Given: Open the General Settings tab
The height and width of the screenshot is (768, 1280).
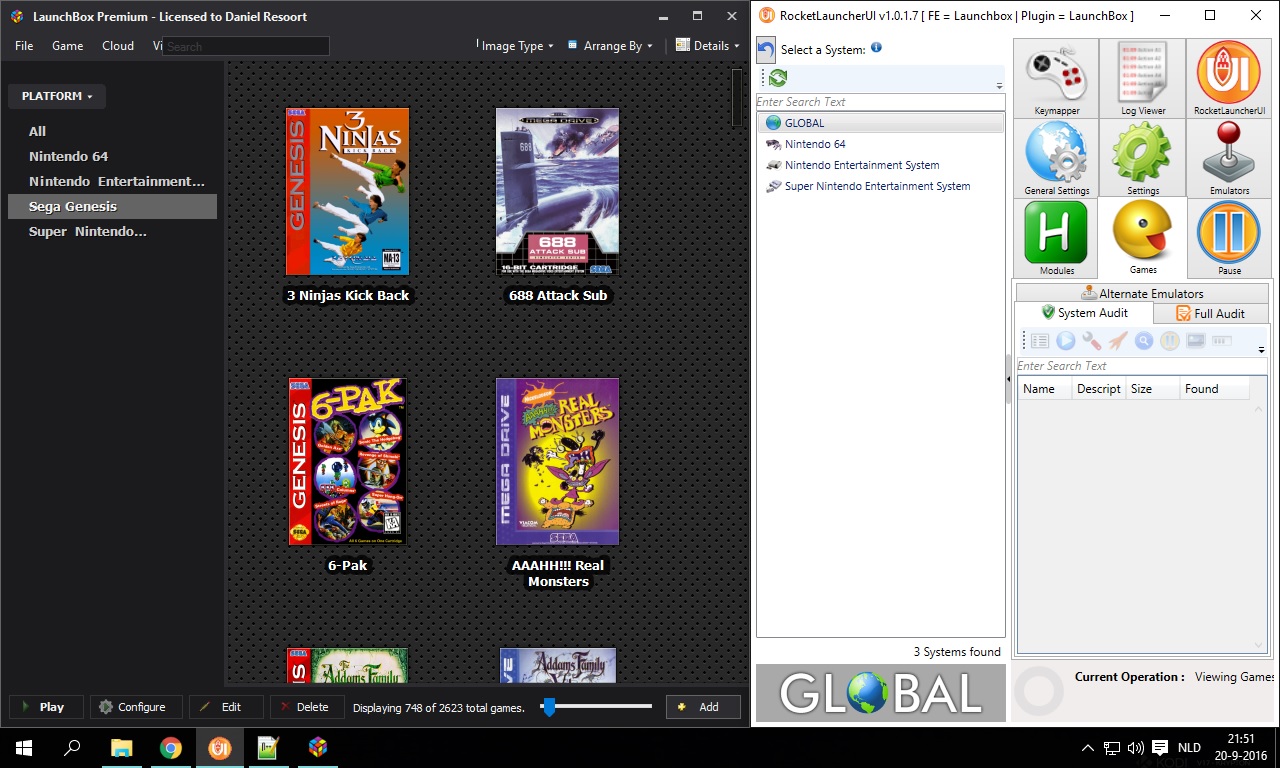Looking at the screenshot, I should coord(1056,158).
